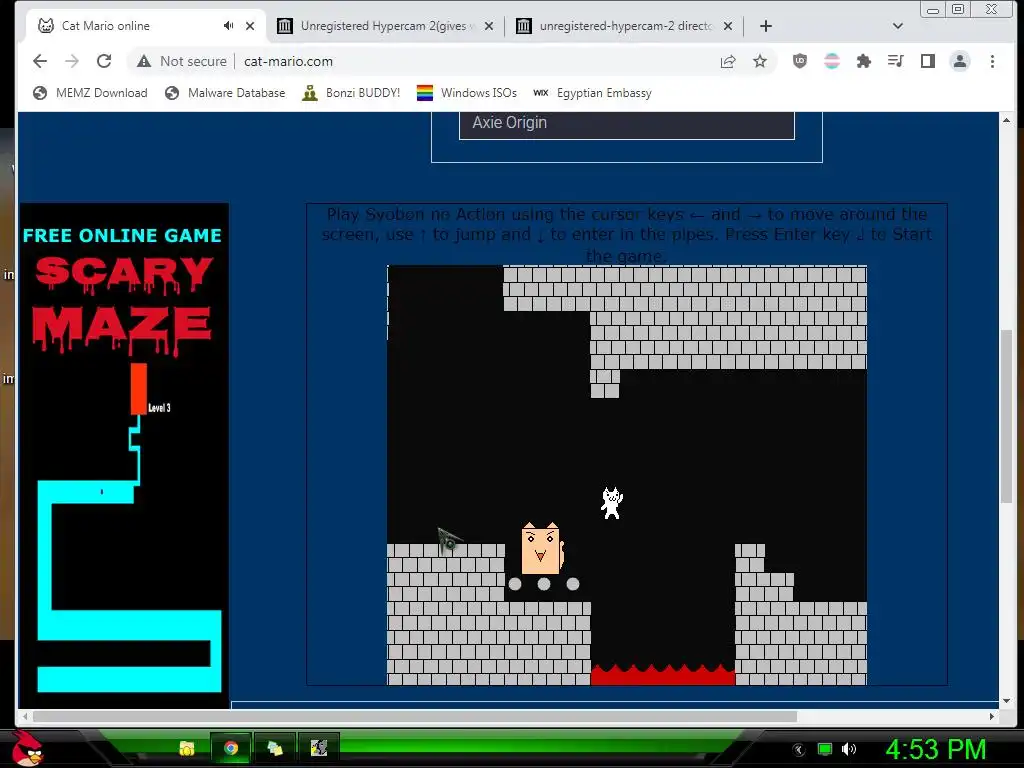Open the third taskbar app with papers icon
The image size is (1024, 768).
click(x=275, y=748)
